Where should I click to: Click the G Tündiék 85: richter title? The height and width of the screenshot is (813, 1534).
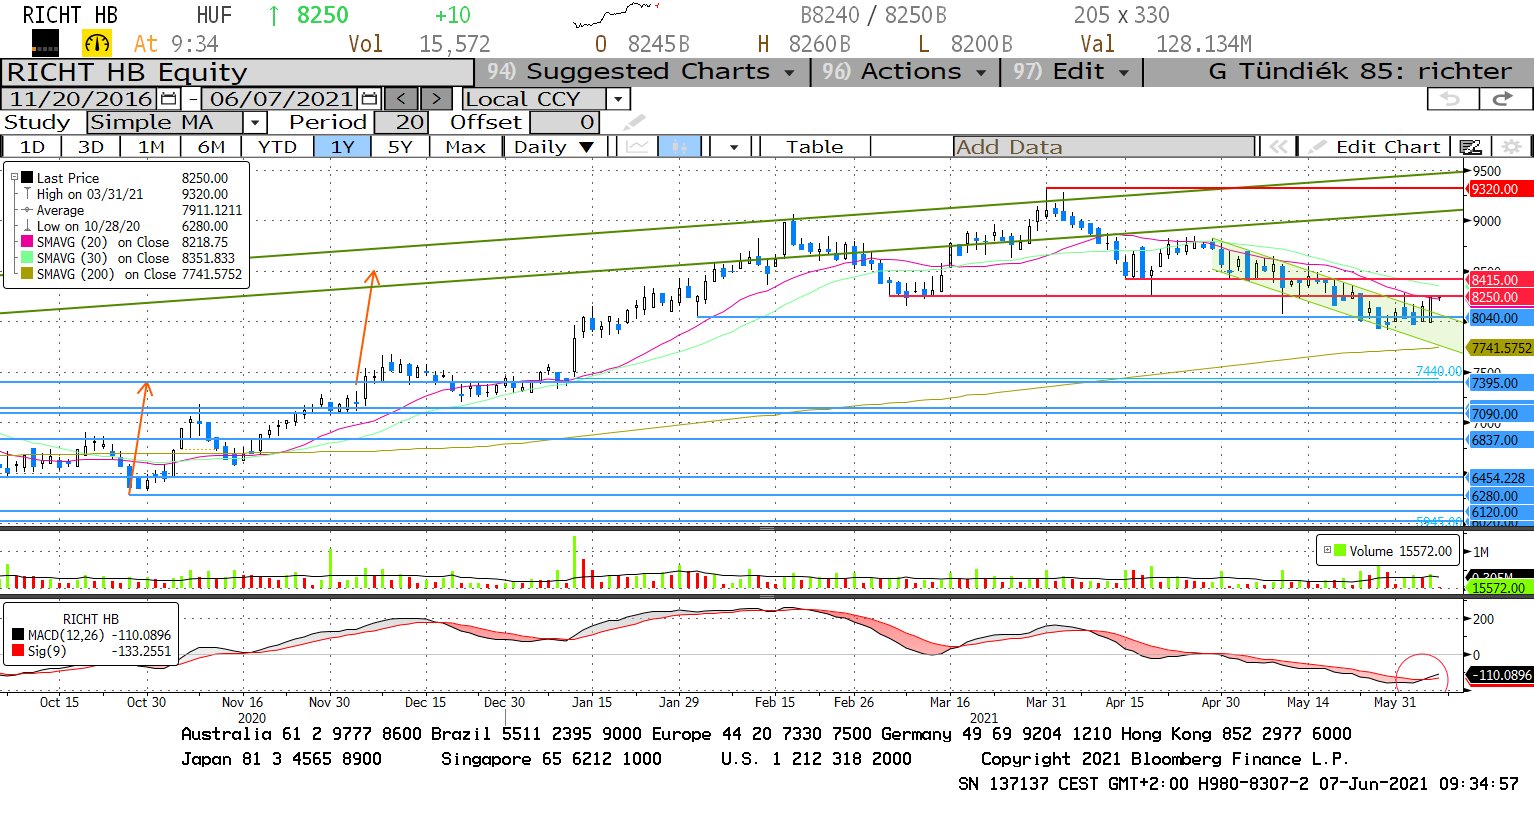[1360, 72]
